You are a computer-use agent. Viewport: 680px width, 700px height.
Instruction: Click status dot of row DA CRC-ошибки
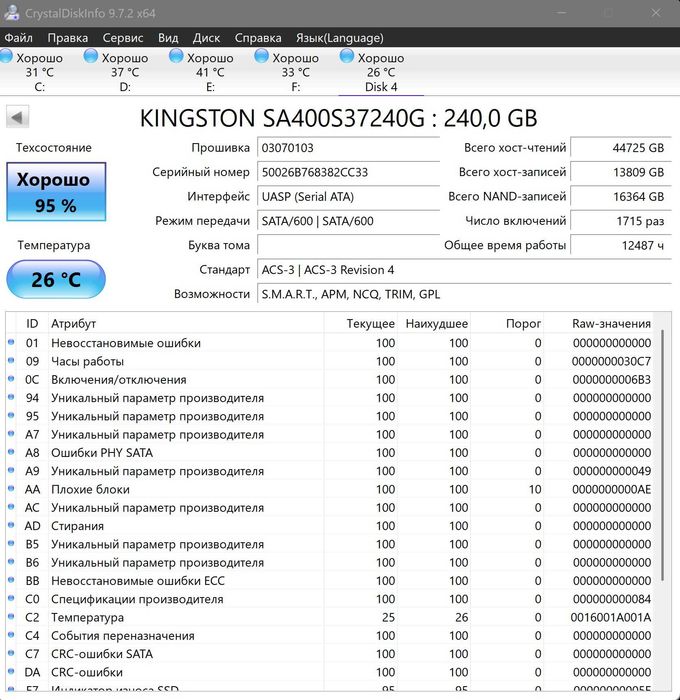[11, 671]
